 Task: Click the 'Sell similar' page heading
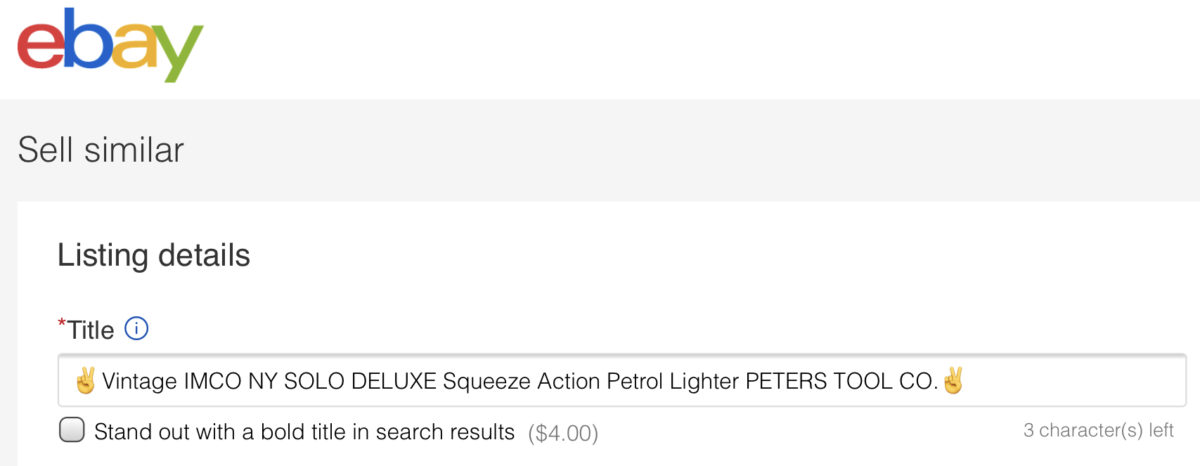click(101, 150)
